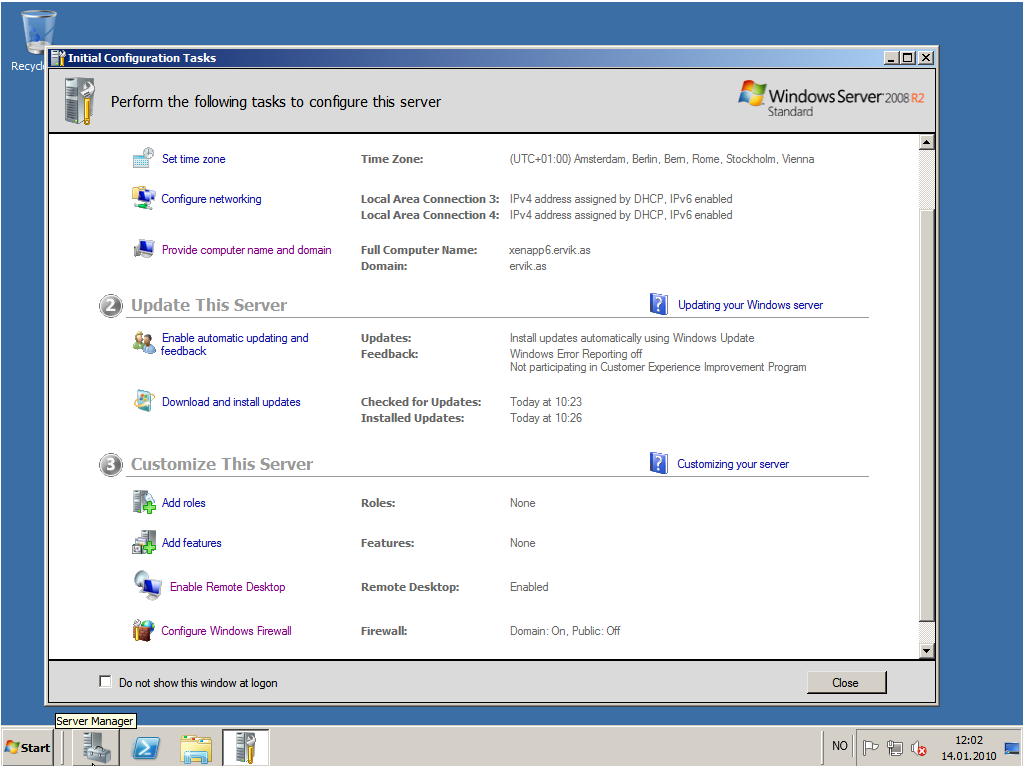Click the Enable Remote Desktop icon
The height and width of the screenshot is (766, 1024).
tap(148, 585)
